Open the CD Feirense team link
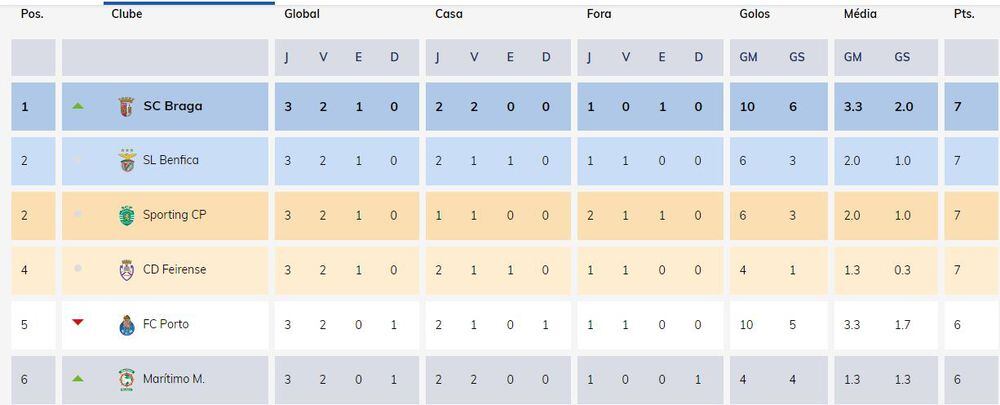Image resolution: width=1000 pixels, height=405 pixels. (175, 269)
